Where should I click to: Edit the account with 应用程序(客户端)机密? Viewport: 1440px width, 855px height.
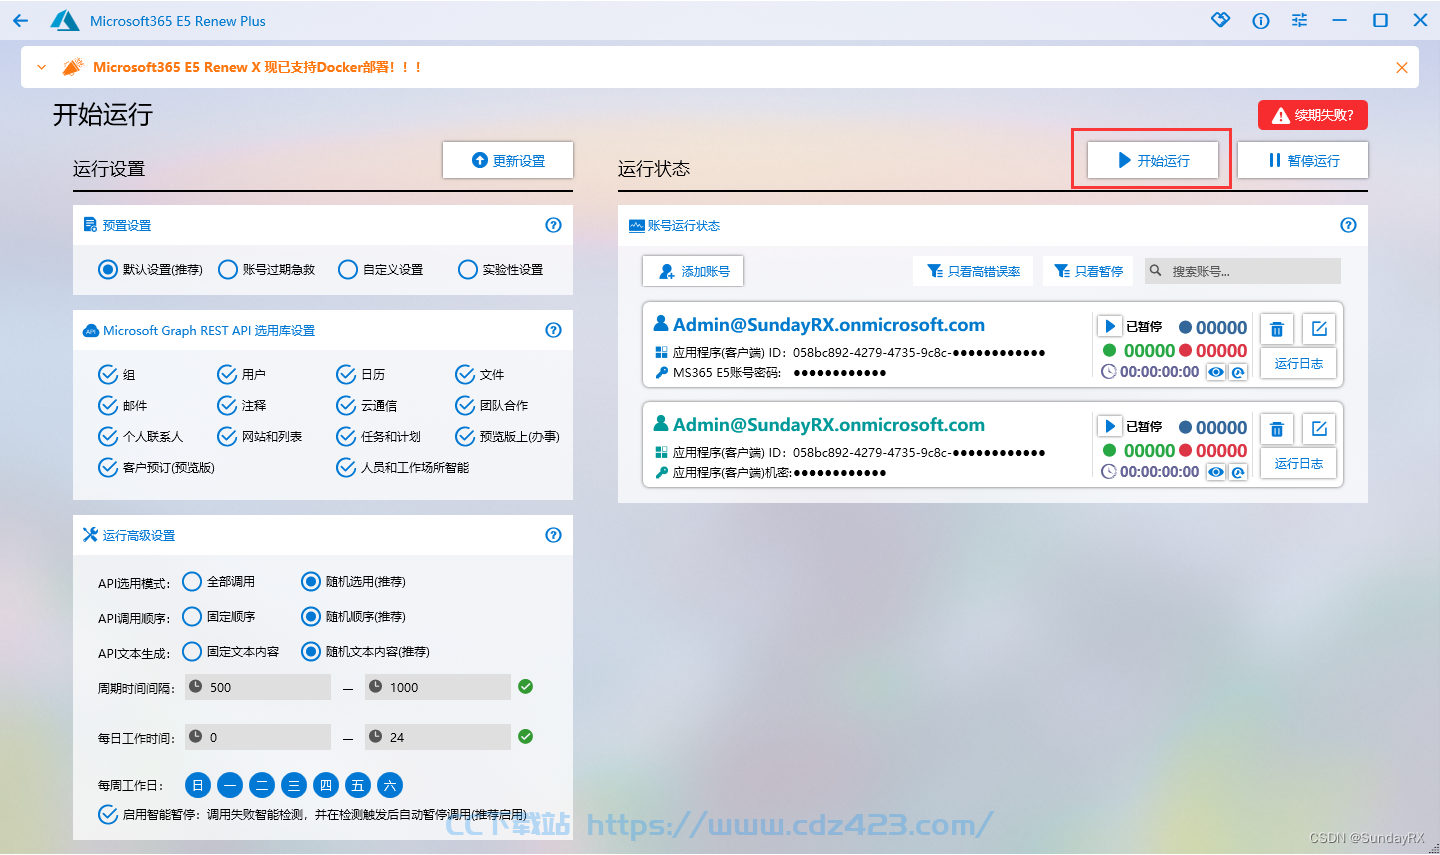pos(1319,429)
